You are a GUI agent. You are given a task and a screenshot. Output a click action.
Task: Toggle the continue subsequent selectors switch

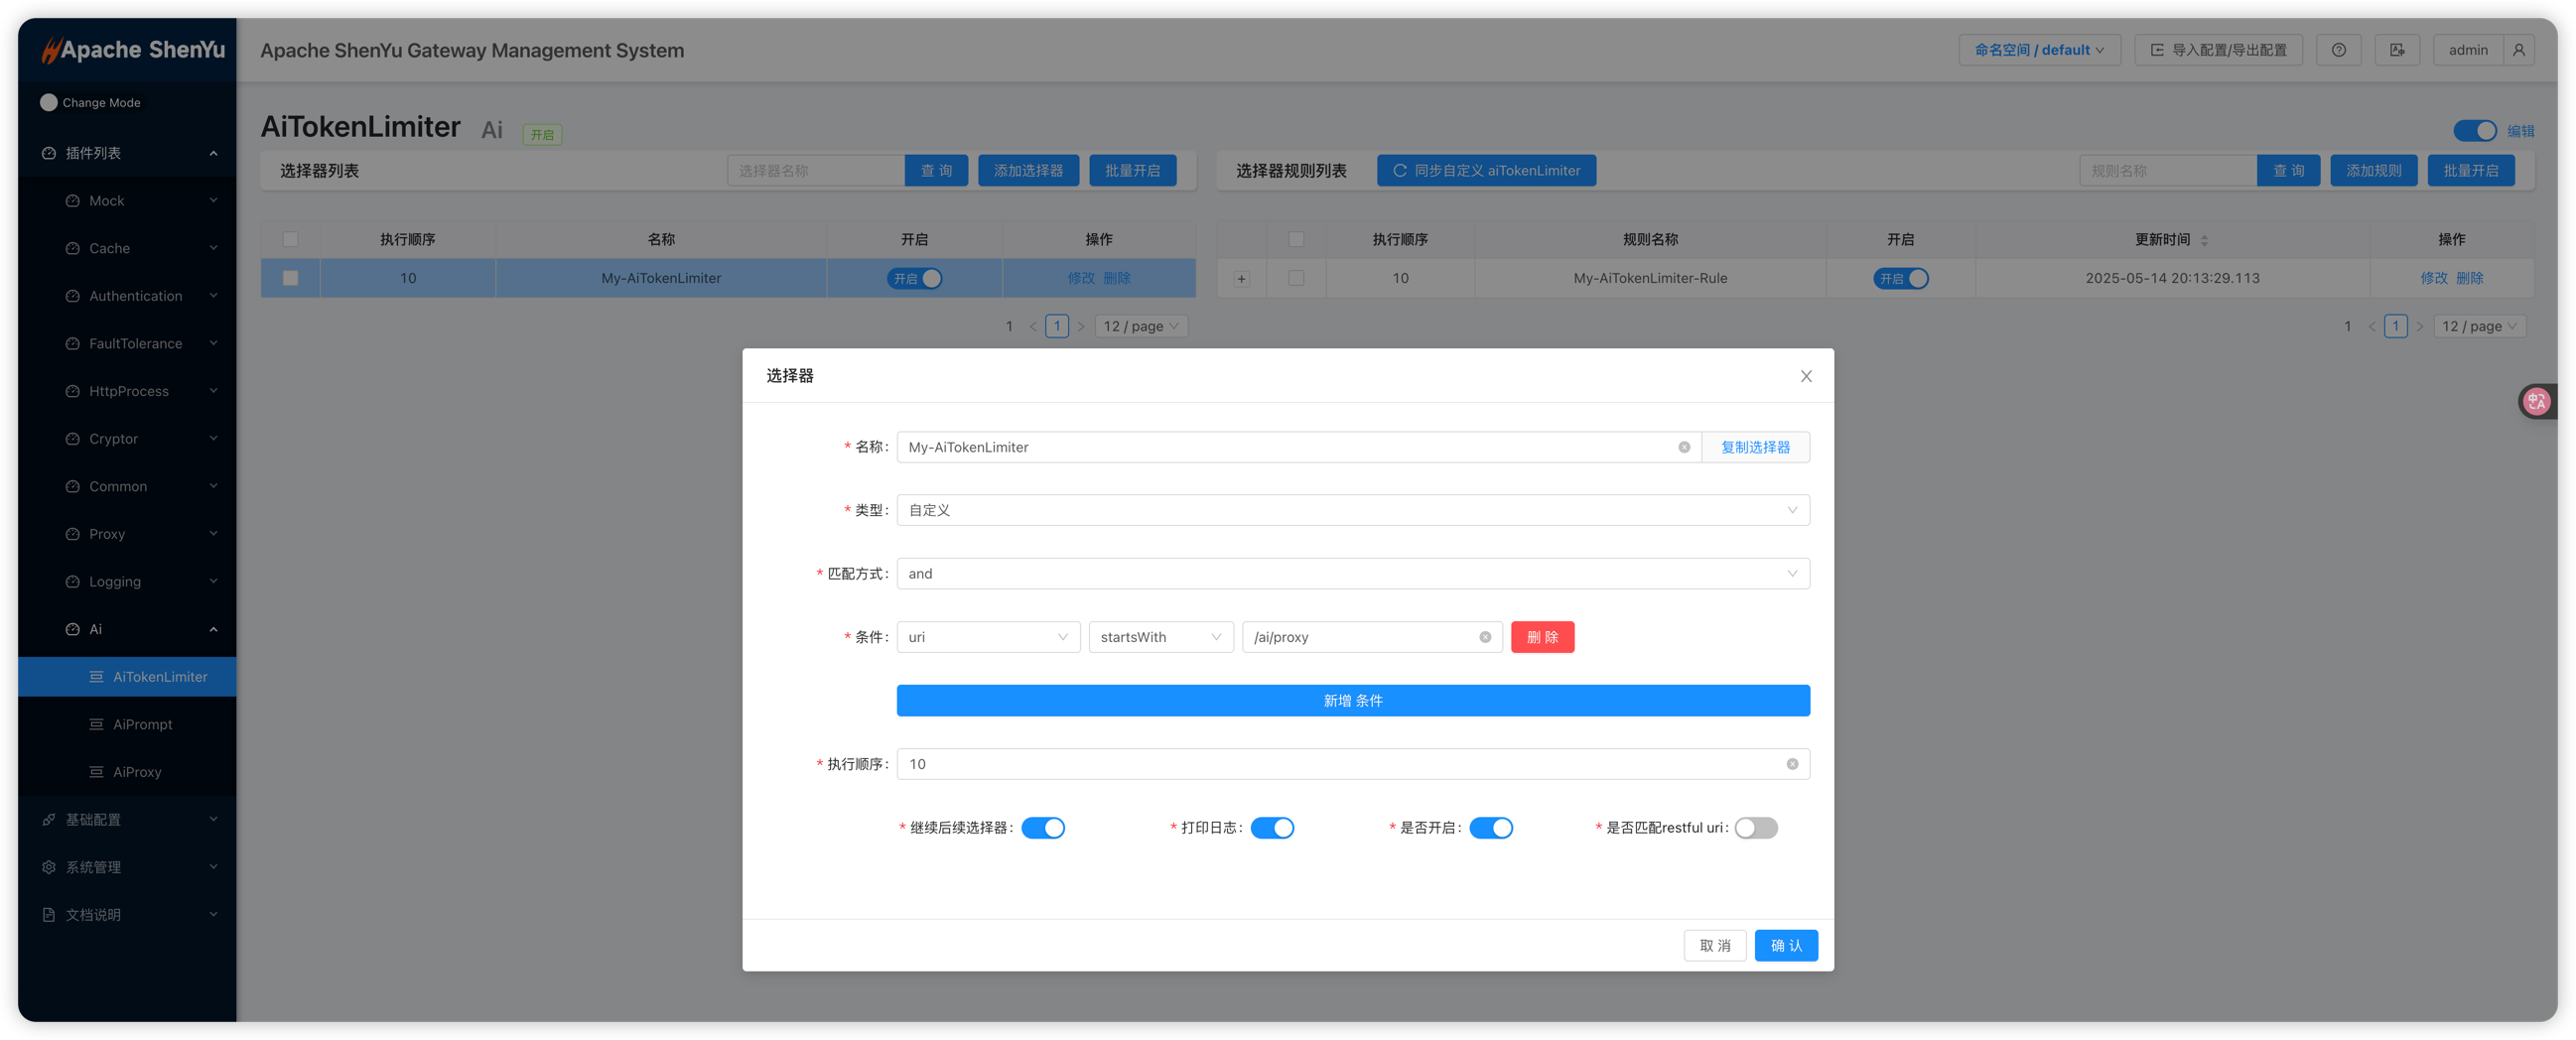click(1043, 828)
